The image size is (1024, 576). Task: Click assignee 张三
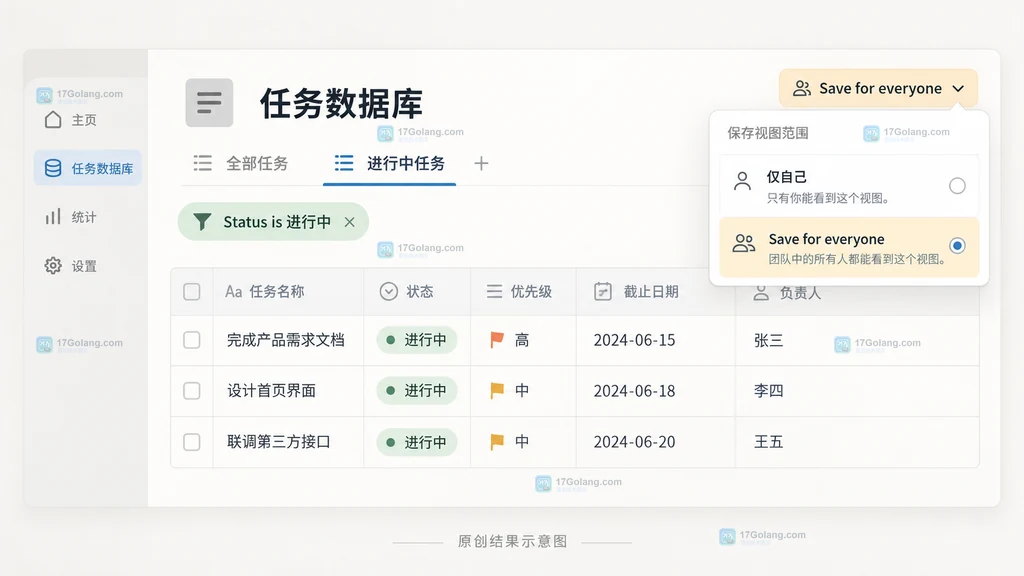coord(769,340)
